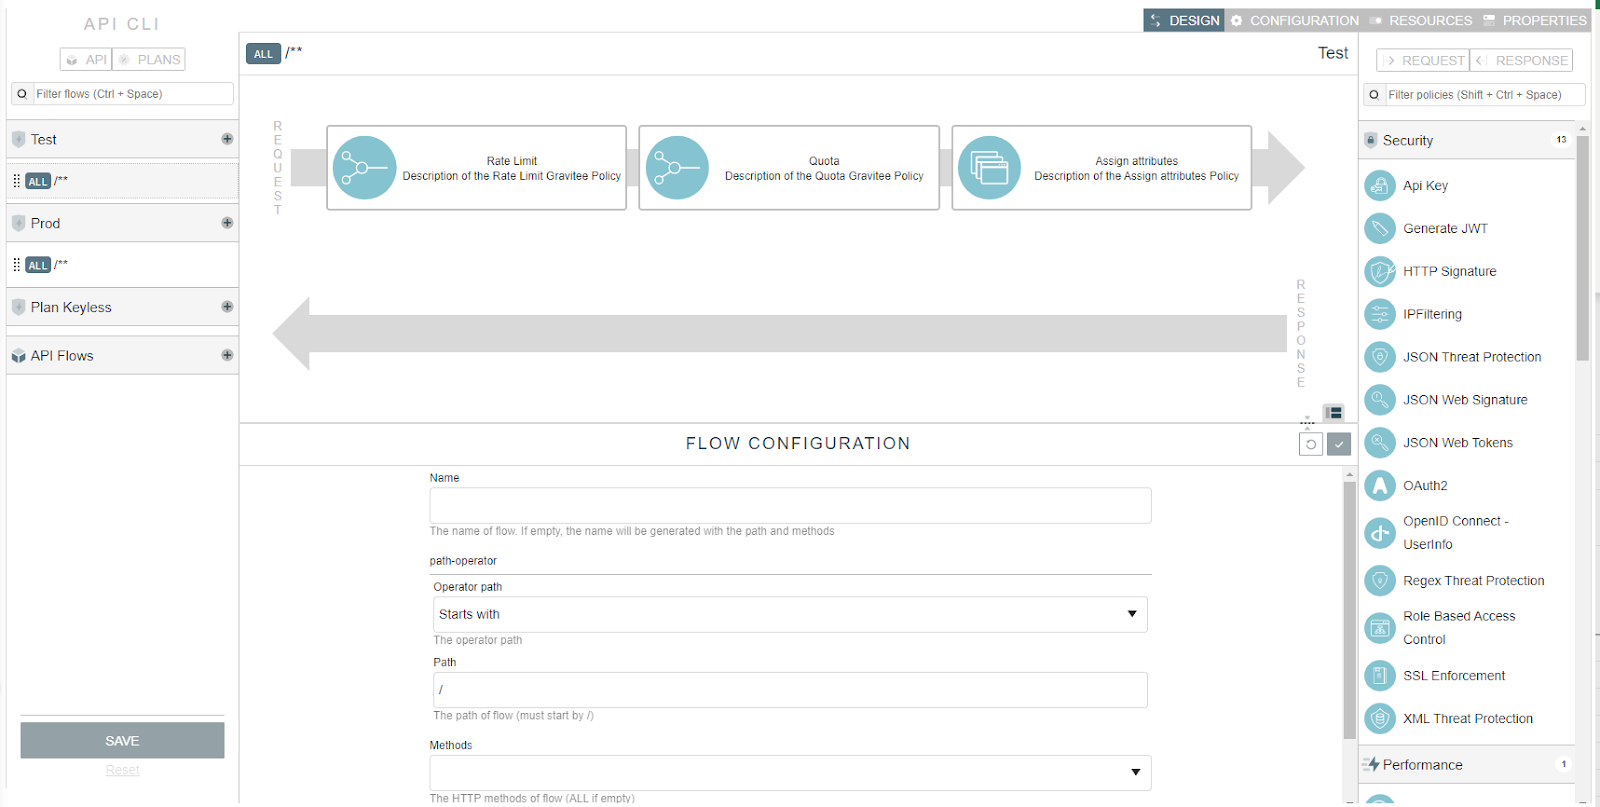Image resolution: width=1600 pixels, height=807 pixels.
Task: Click into the flow Path field
Action: pos(790,690)
